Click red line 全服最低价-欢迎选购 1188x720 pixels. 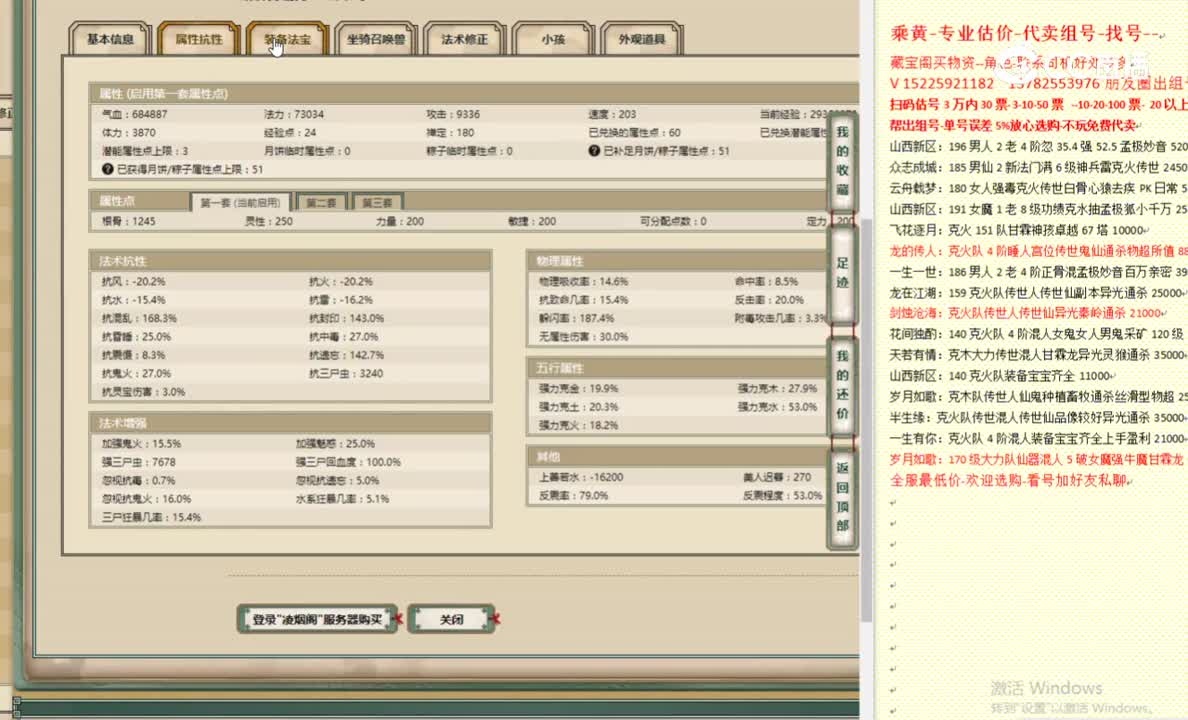(1010, 481)
